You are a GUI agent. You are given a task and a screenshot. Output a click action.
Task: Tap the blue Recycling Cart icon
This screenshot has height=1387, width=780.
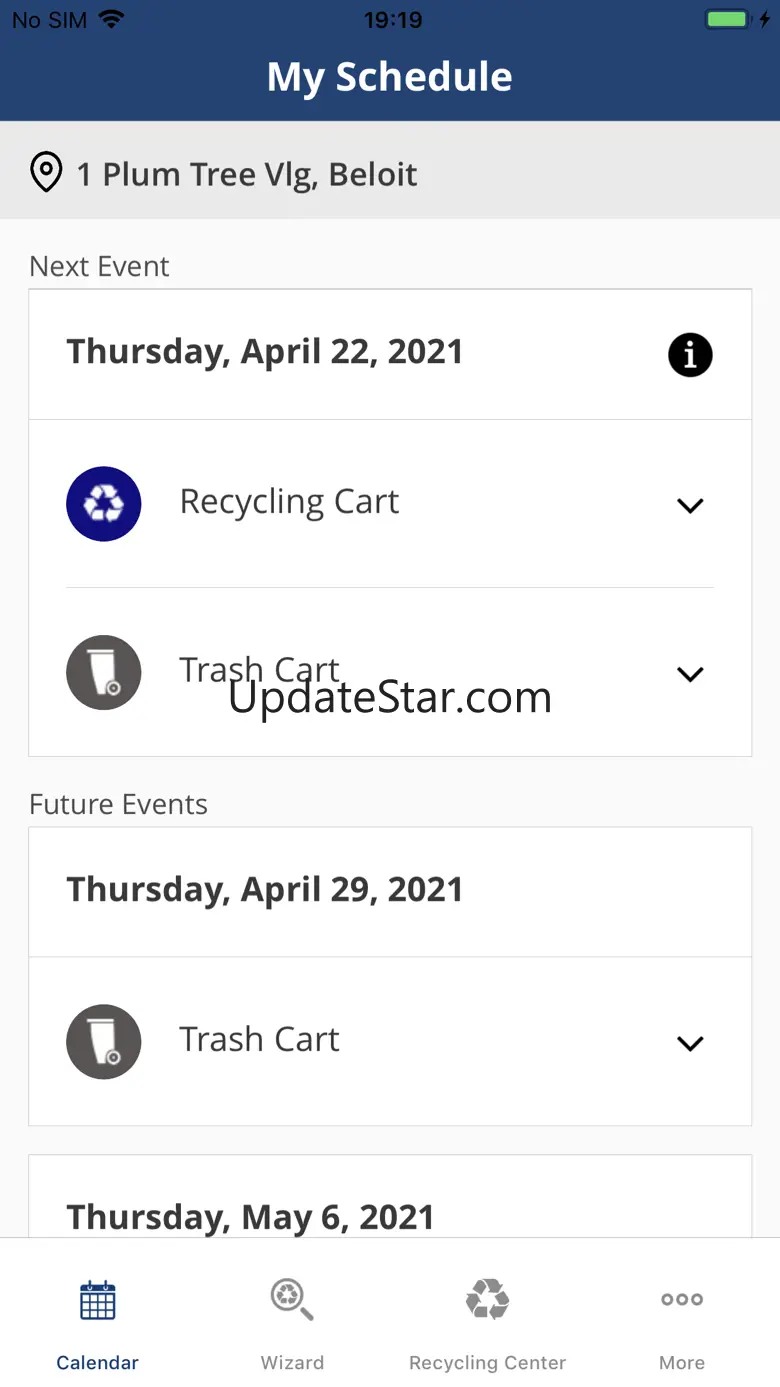pos(104,504)
